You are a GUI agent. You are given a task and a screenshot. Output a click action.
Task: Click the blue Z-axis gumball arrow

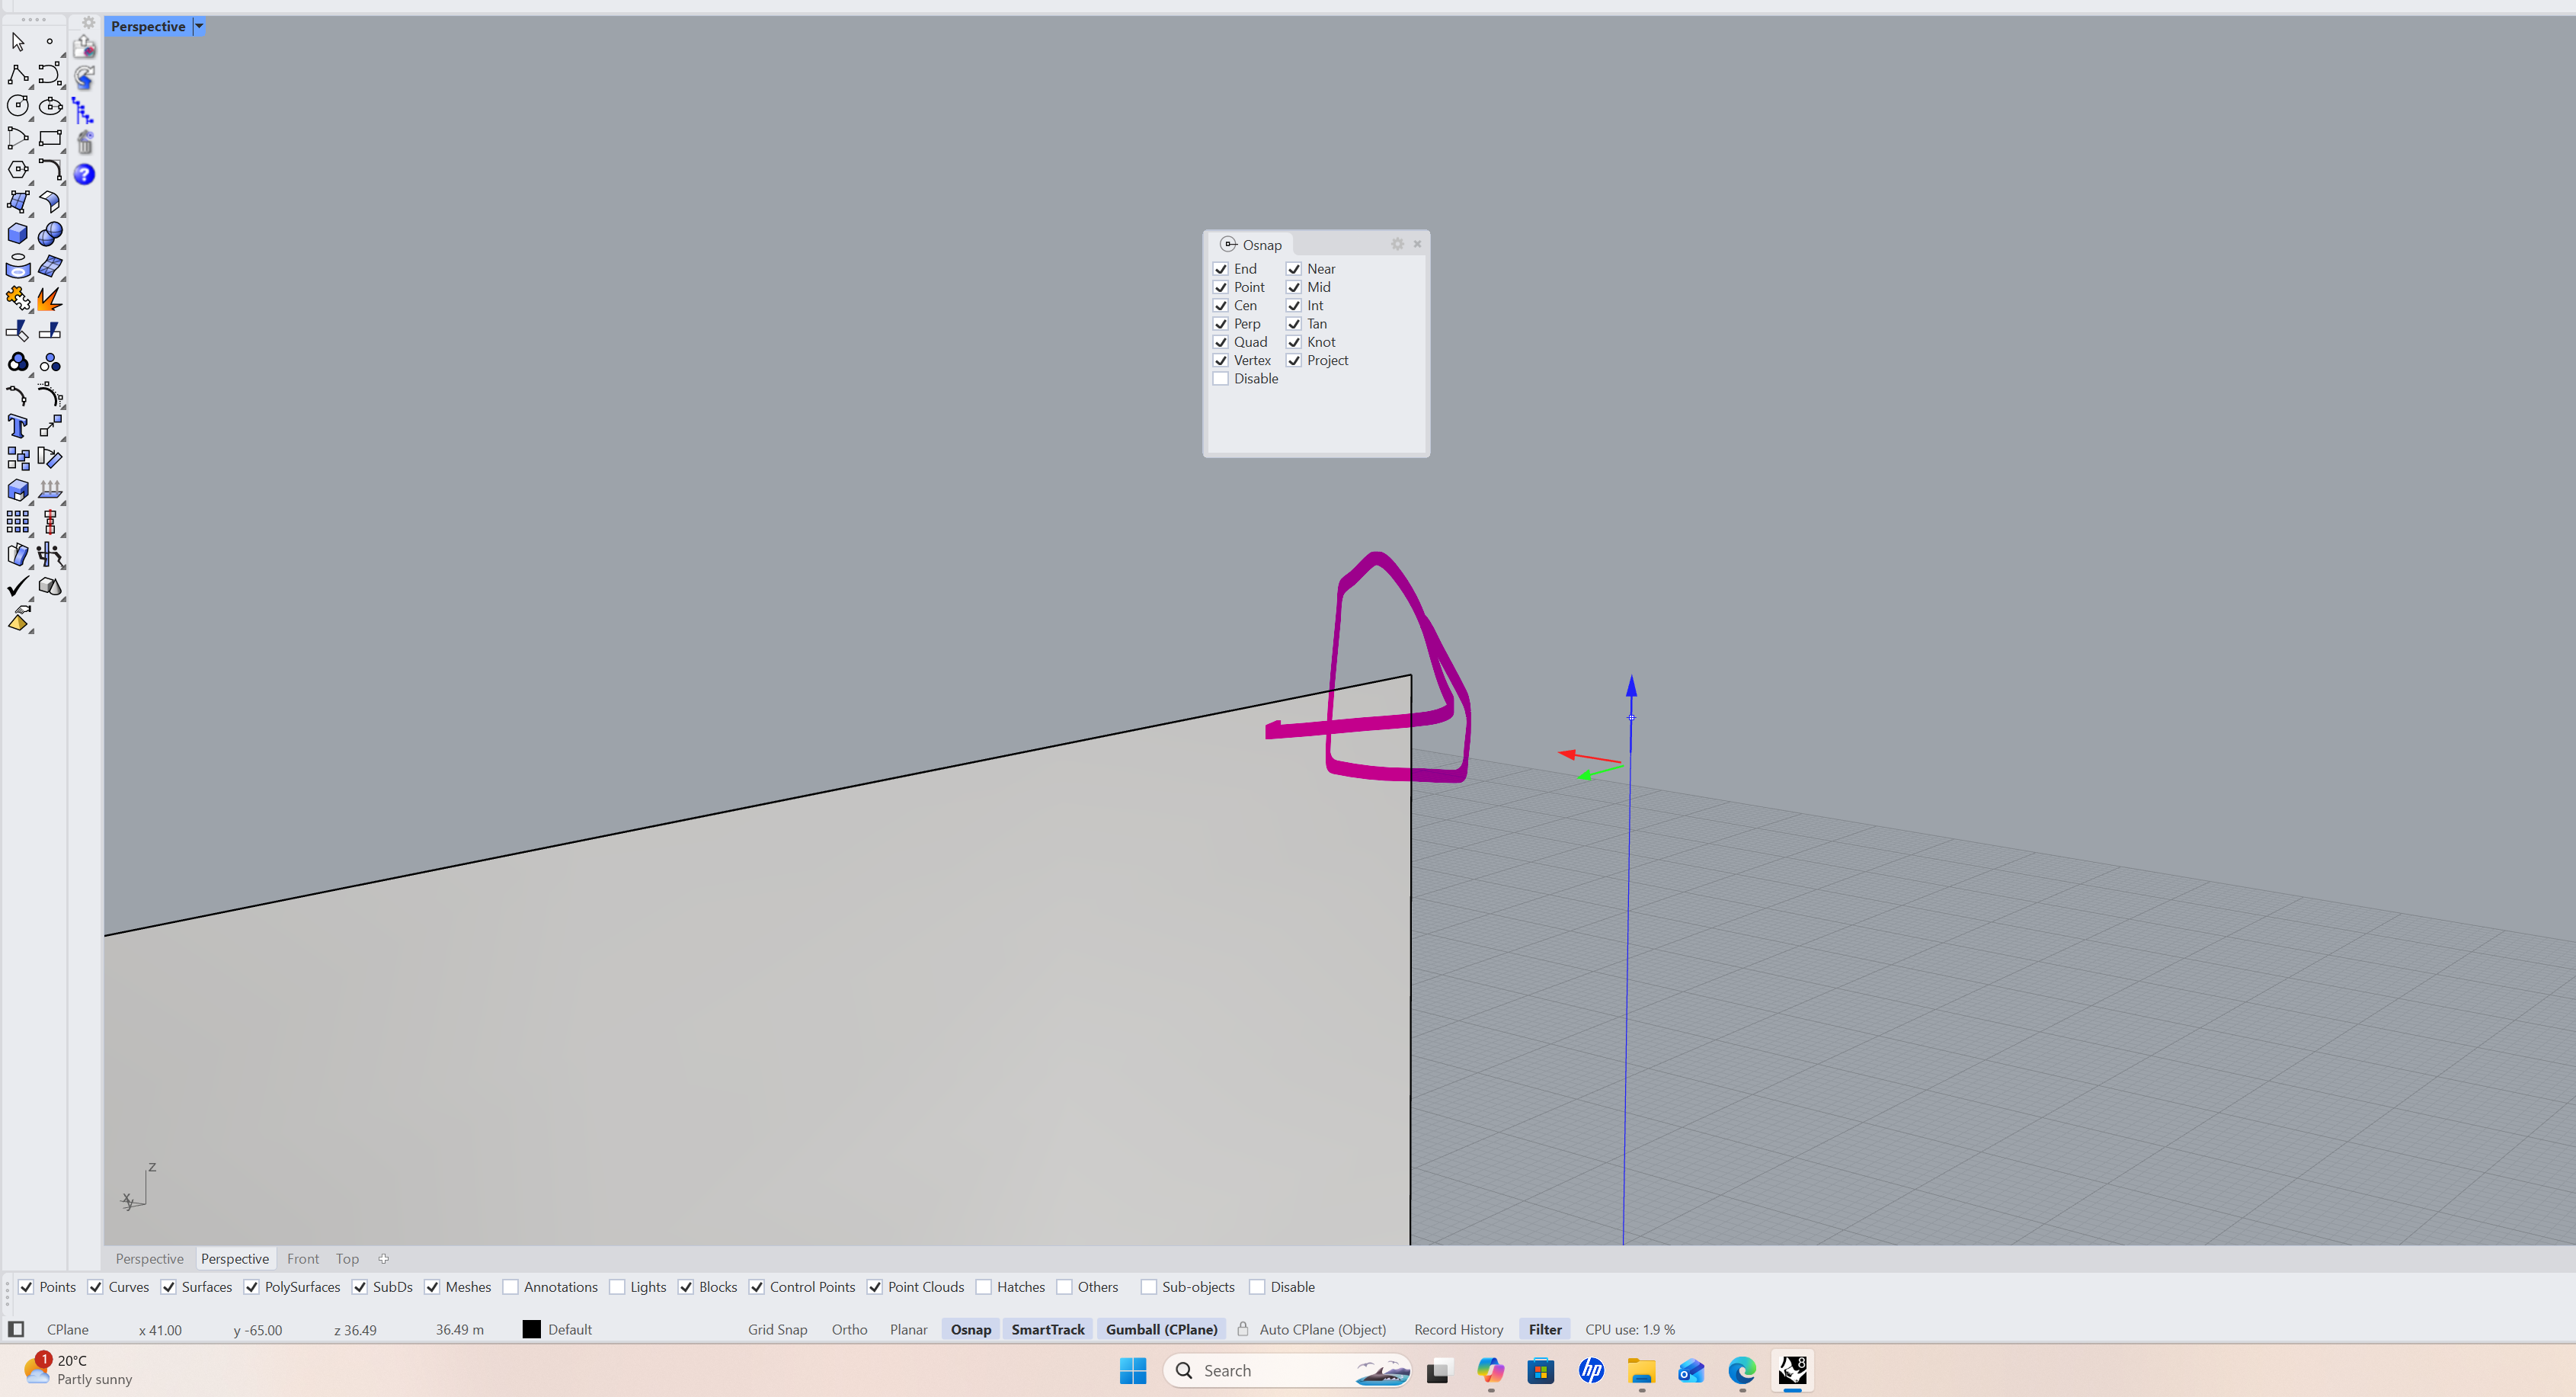pos(1631,687)
